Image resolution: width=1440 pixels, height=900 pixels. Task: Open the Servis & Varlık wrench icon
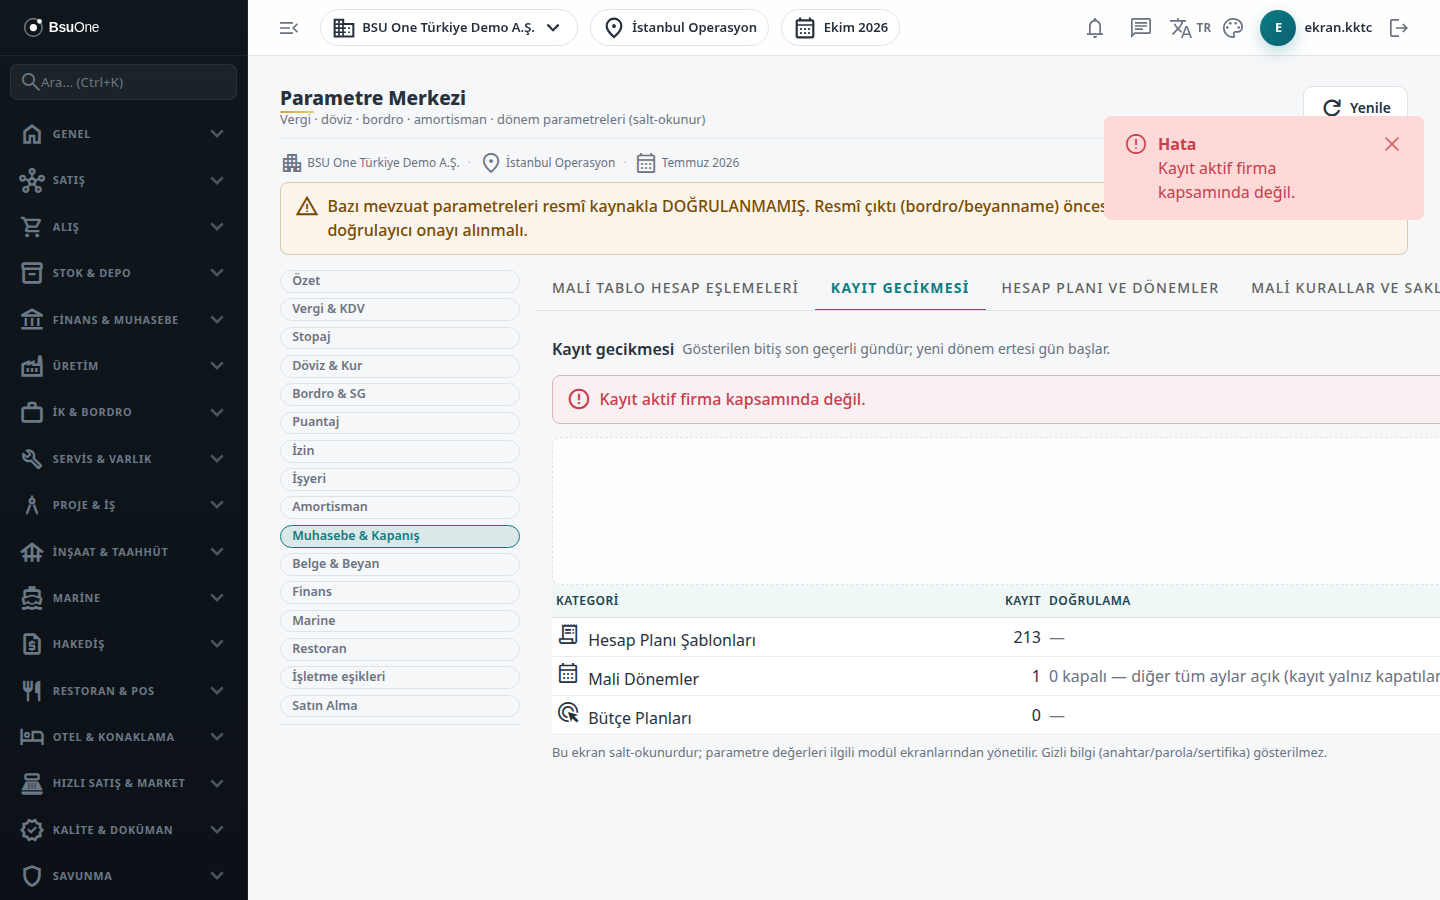pos(32,459)
